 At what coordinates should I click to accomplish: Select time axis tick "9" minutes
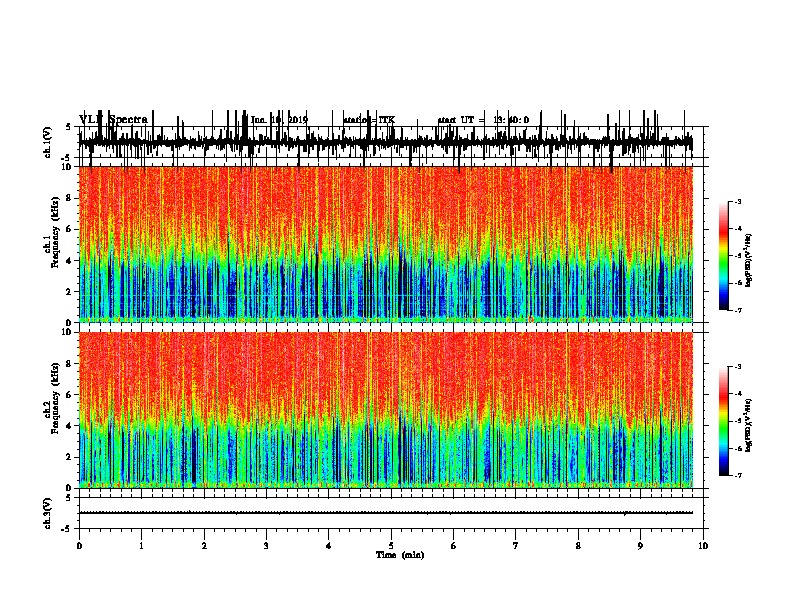point(640,546)
